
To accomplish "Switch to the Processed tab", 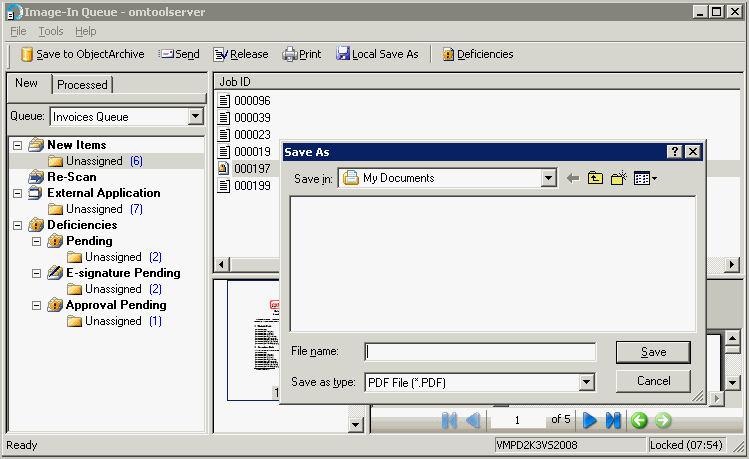I will [82, 85].
